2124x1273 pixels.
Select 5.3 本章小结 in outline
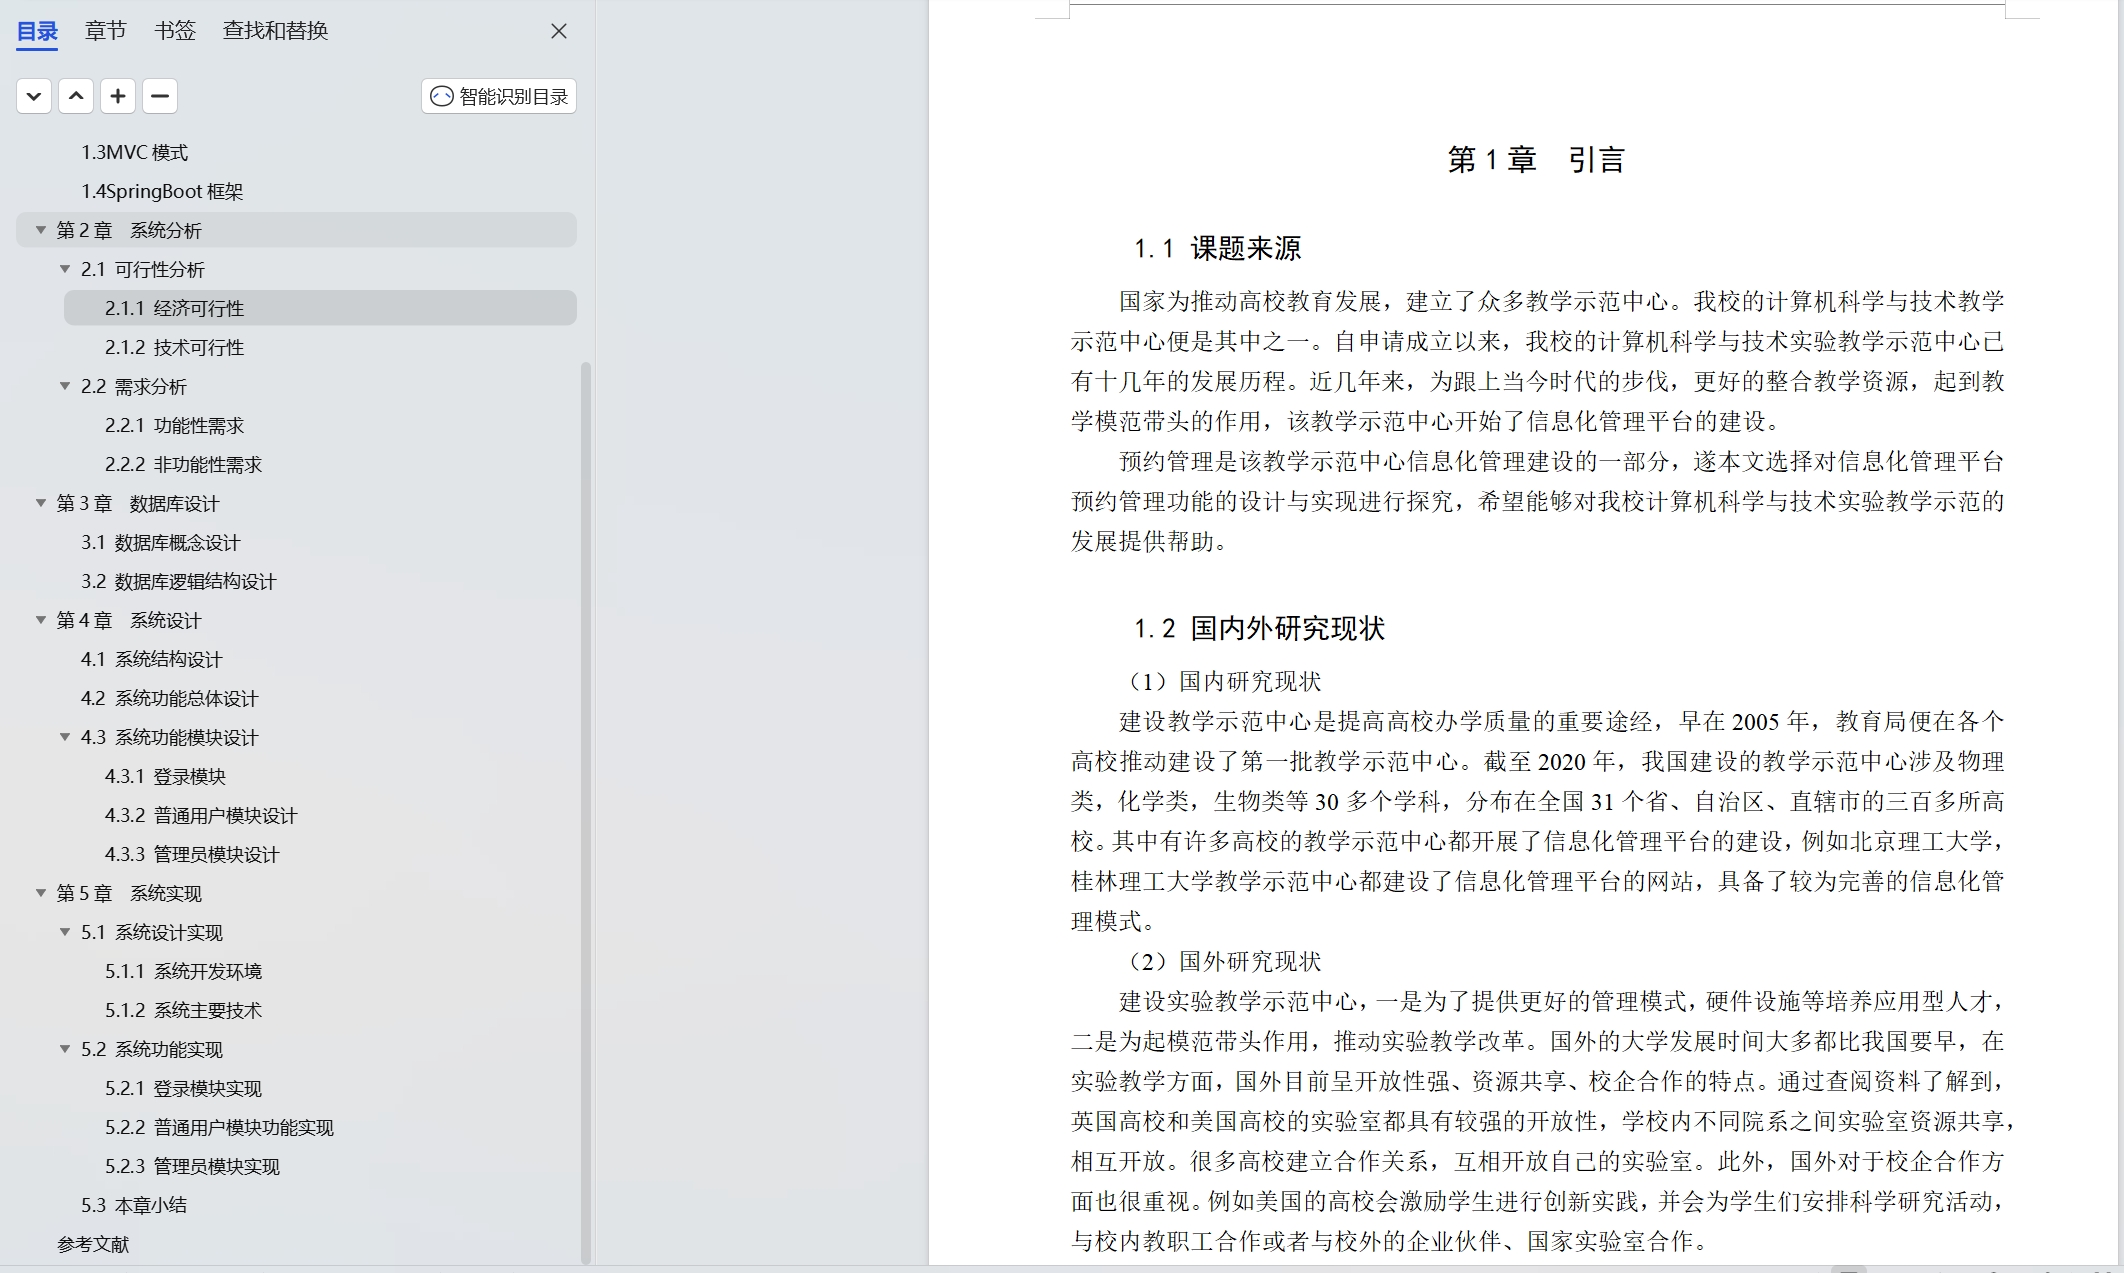[x=133, y=1205]
